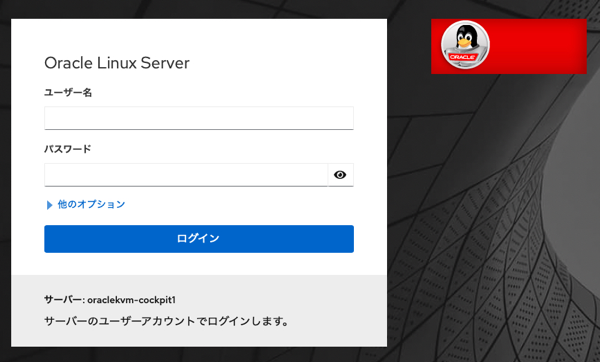Click the server name oraclekvm-cockpit1
Screen dimensions: 600x362
(x=131, y=300)
